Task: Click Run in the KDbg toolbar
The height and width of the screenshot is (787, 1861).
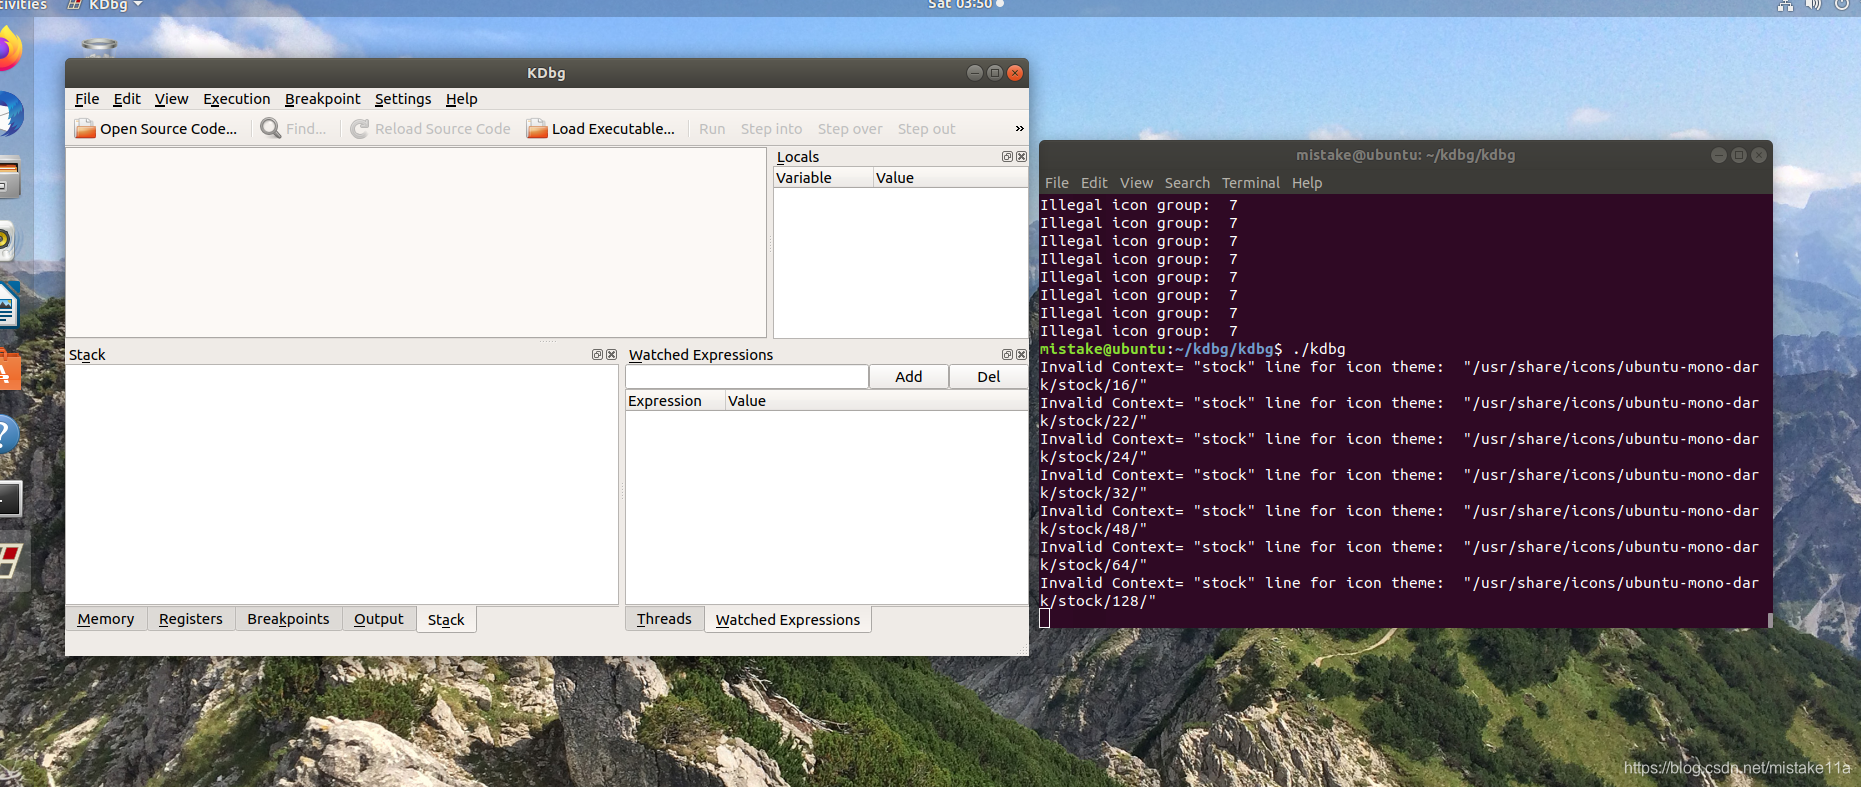Action: [712, 128]
